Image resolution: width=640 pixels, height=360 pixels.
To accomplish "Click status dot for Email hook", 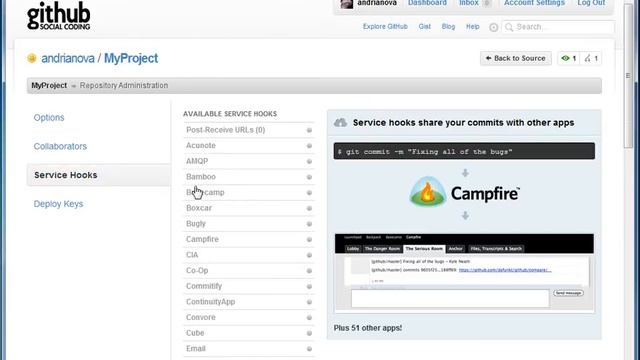I will (309, 349).
